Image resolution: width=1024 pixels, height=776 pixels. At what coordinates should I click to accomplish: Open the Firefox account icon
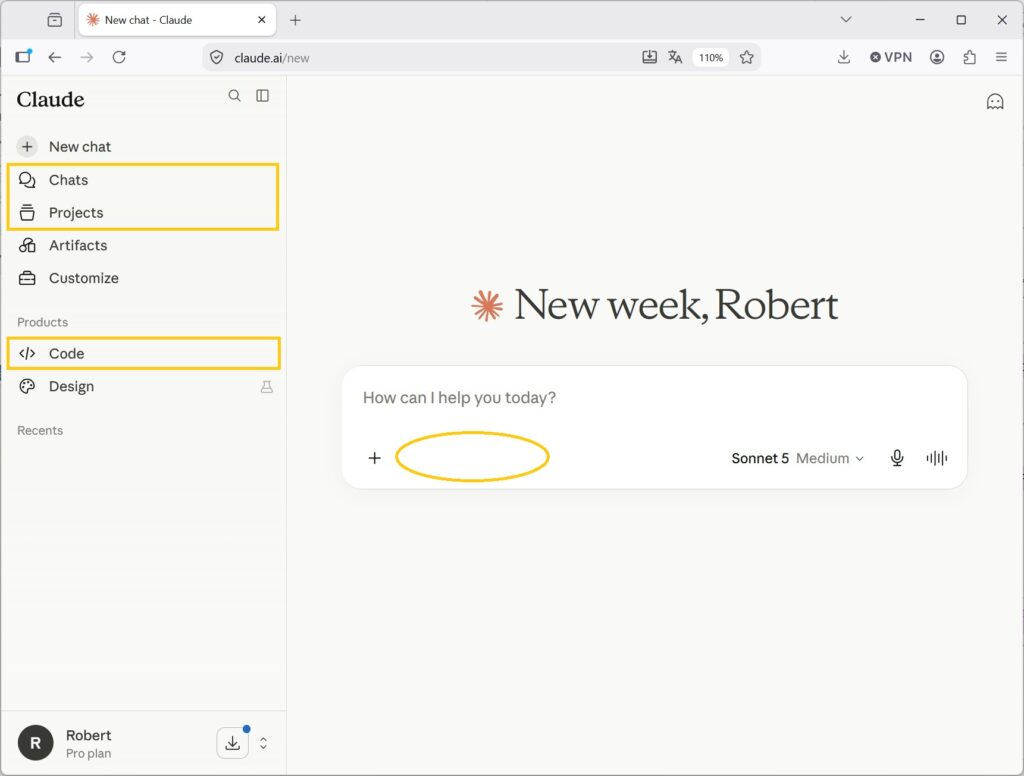[x=937, y=57]
